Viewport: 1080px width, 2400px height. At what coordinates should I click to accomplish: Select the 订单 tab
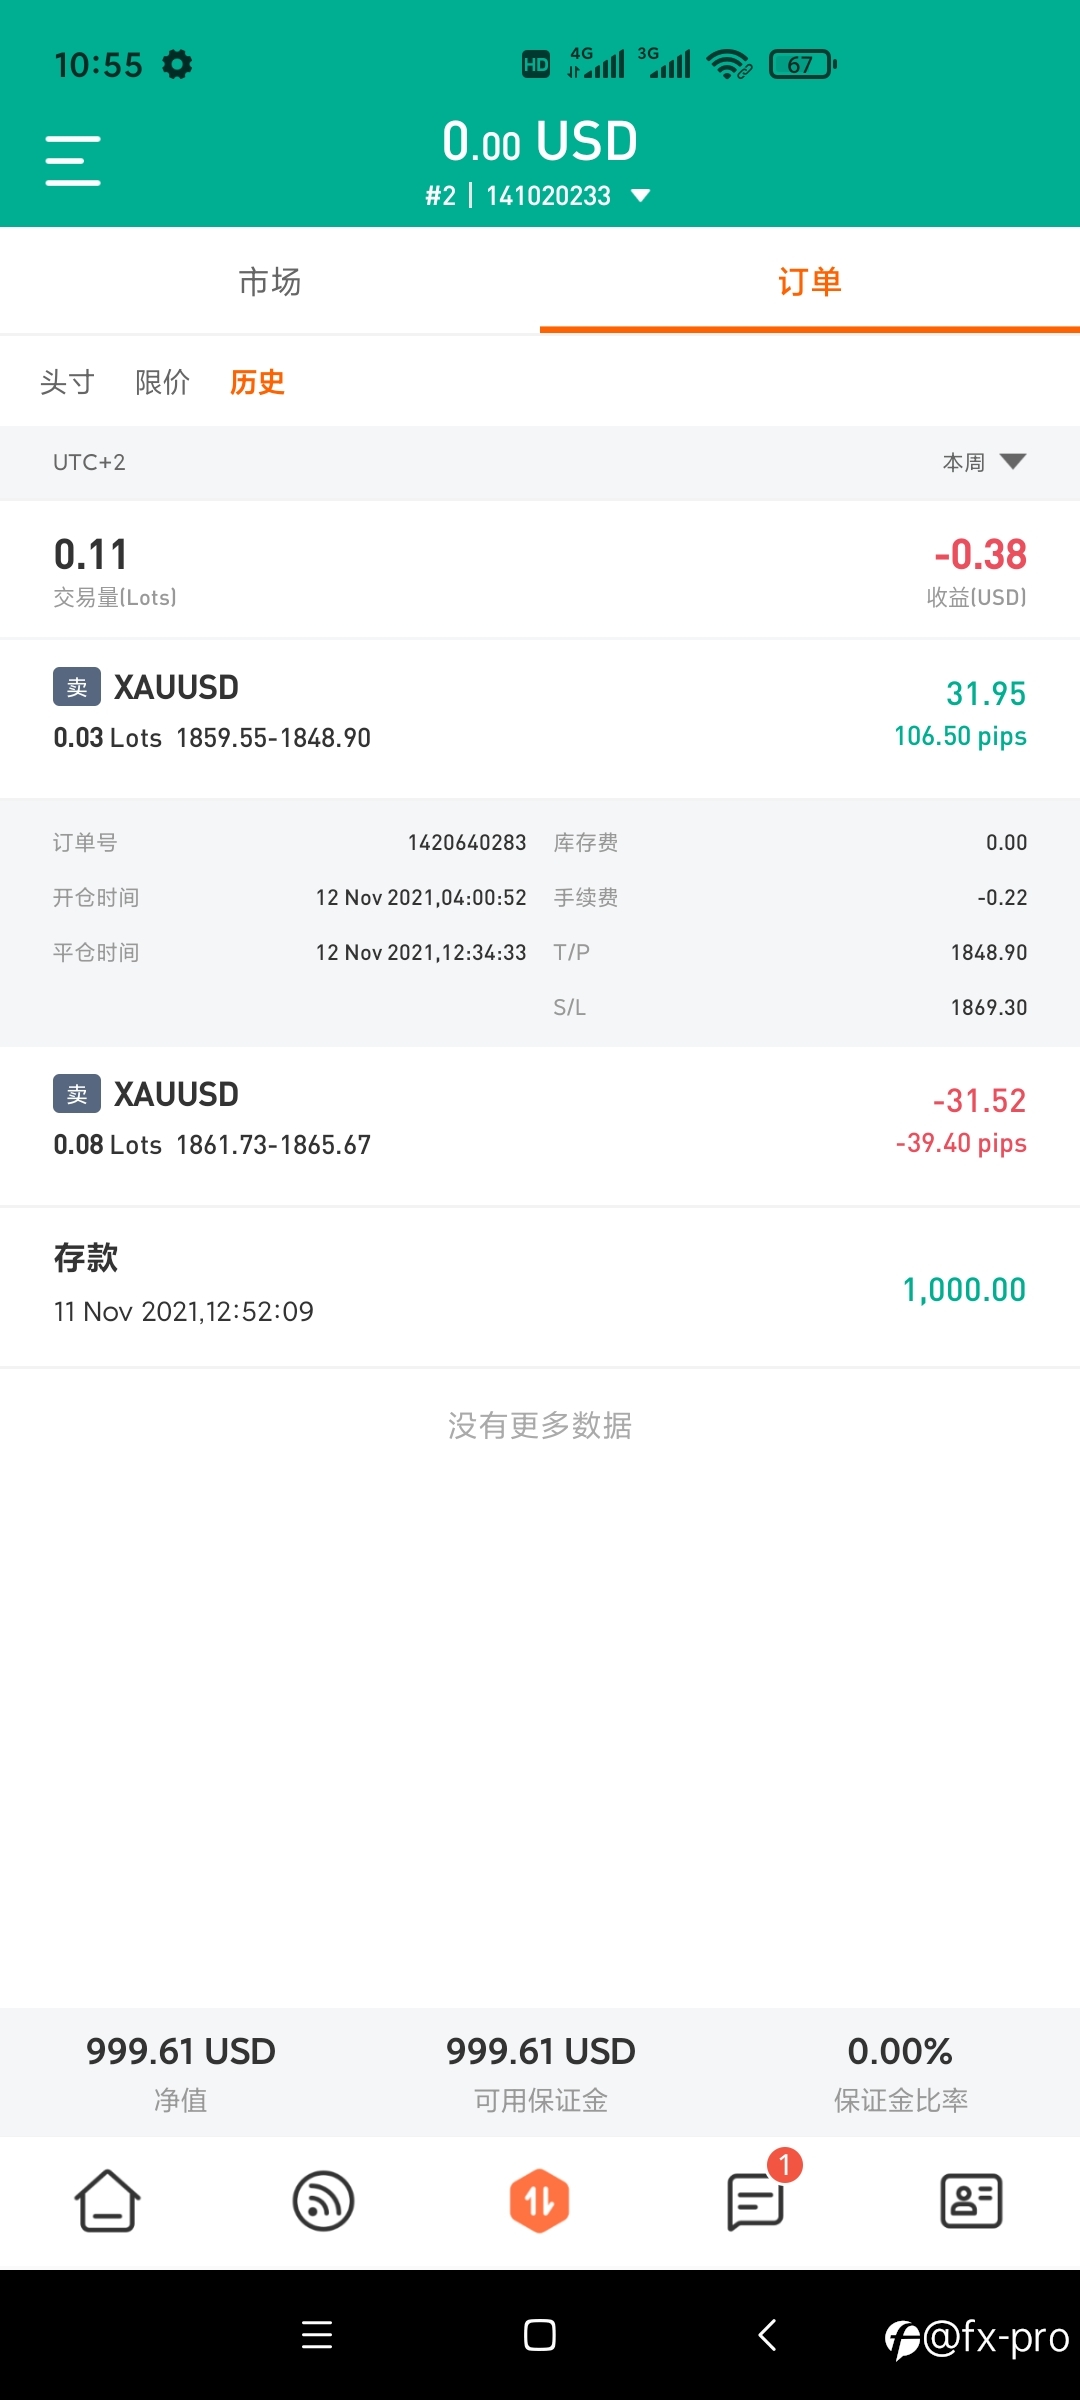click(x=810, y=281)
